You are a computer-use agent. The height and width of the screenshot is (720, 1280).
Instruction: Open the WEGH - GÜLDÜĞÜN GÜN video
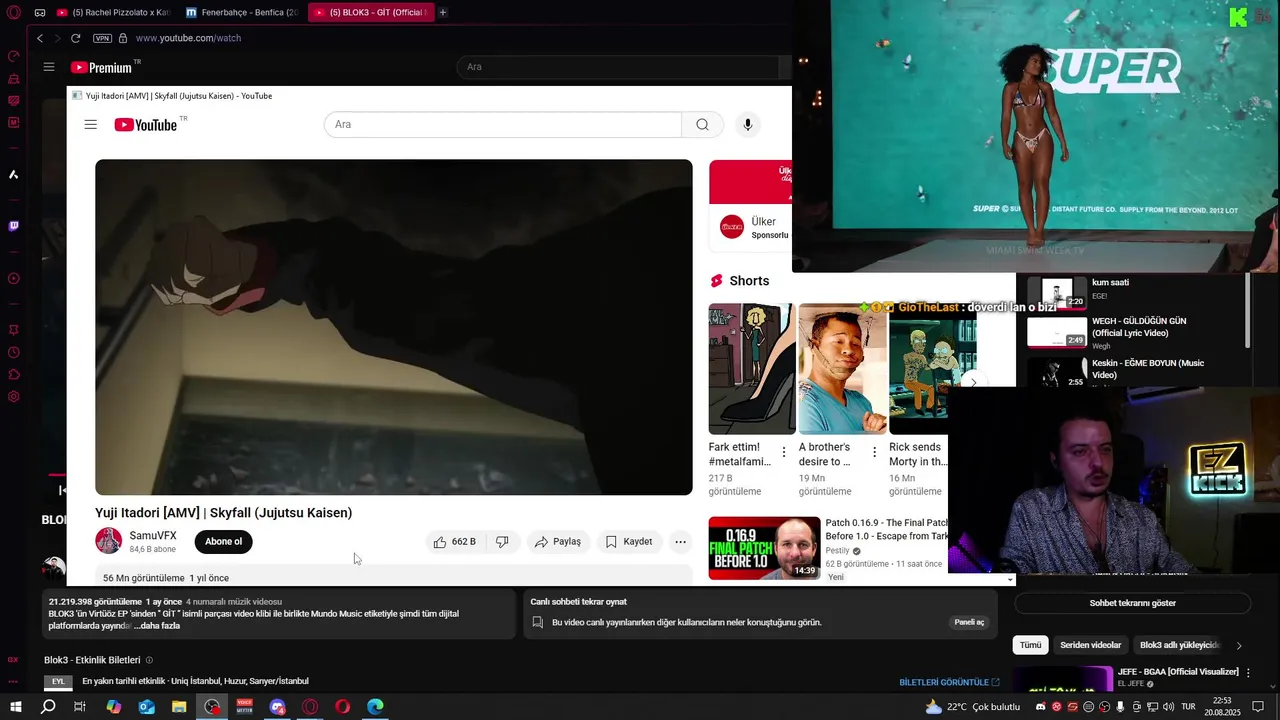[x=1139, y=326]
